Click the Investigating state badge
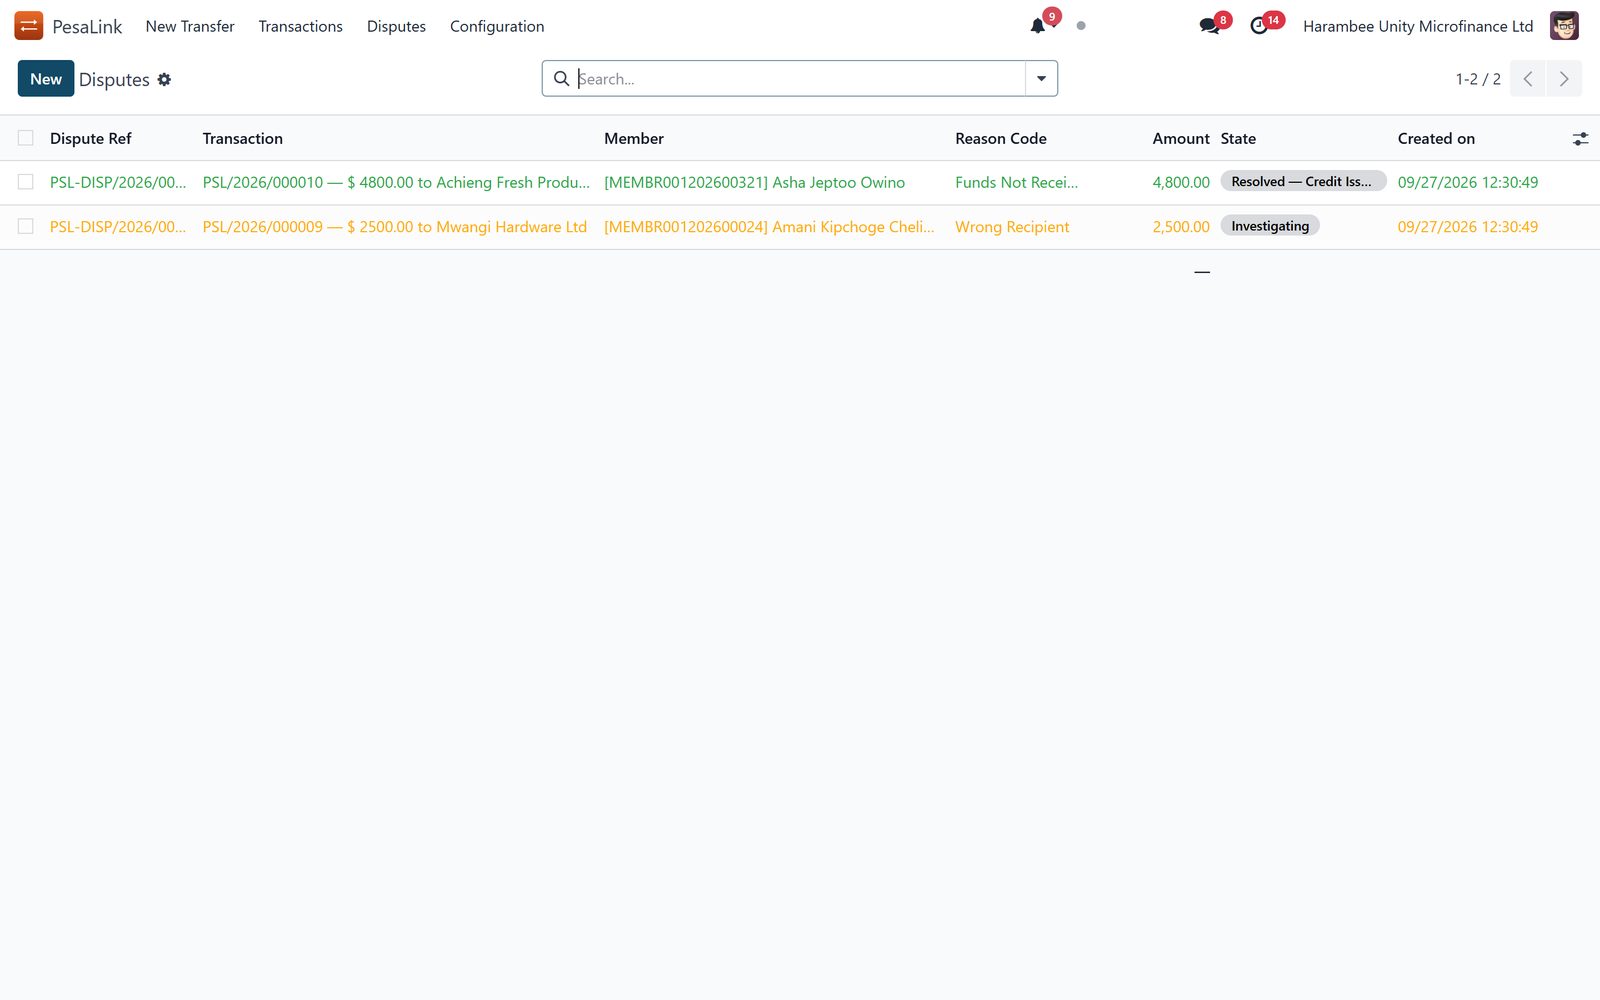Viewport: 1600px width, 1000px height. (x=1270, y=226)
